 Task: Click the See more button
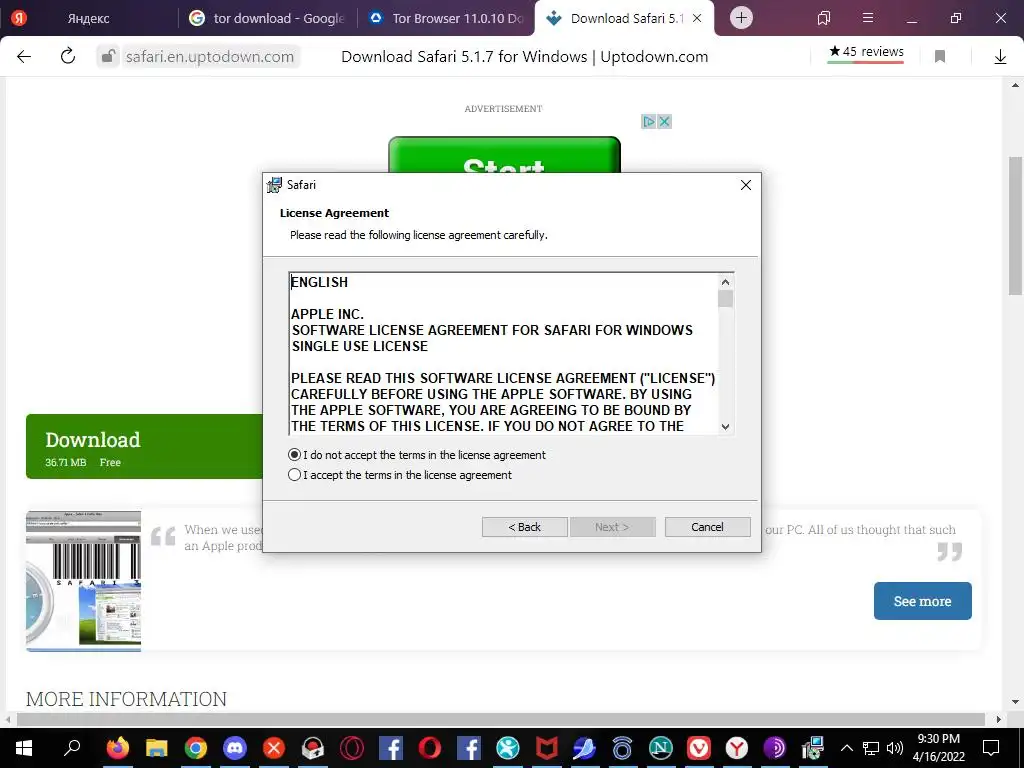[922, 601]
